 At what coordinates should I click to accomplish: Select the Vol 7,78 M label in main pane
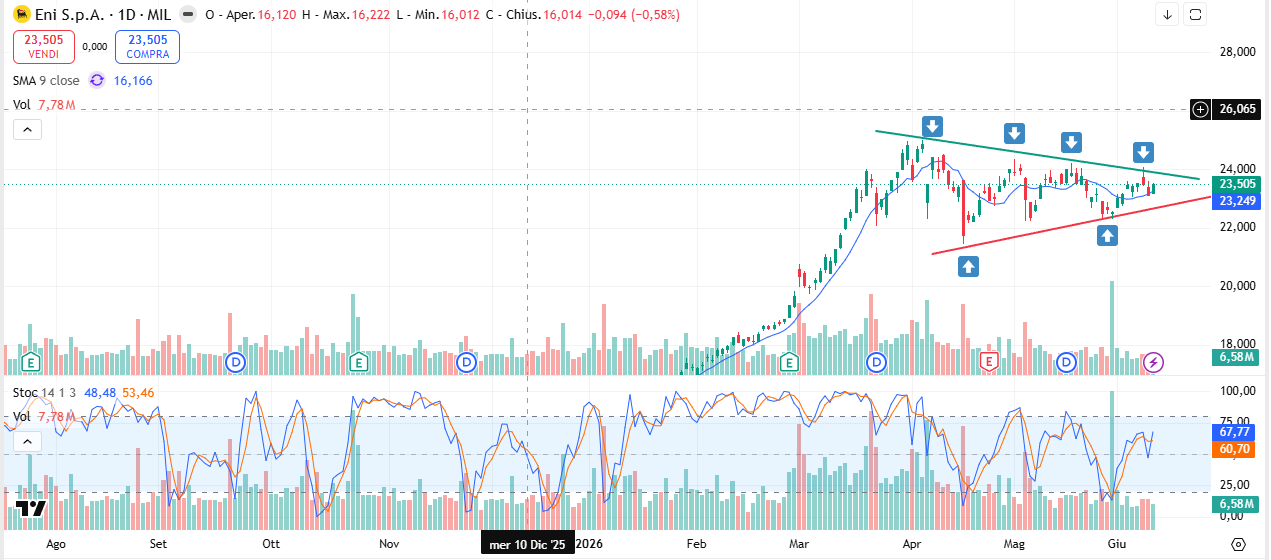coord(43,104)
